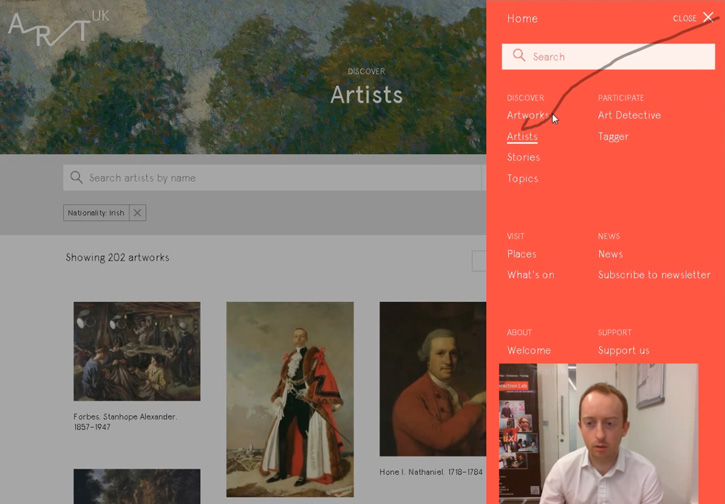
Task: Focus the Search field in the red menu
Action: pos(608,56)
